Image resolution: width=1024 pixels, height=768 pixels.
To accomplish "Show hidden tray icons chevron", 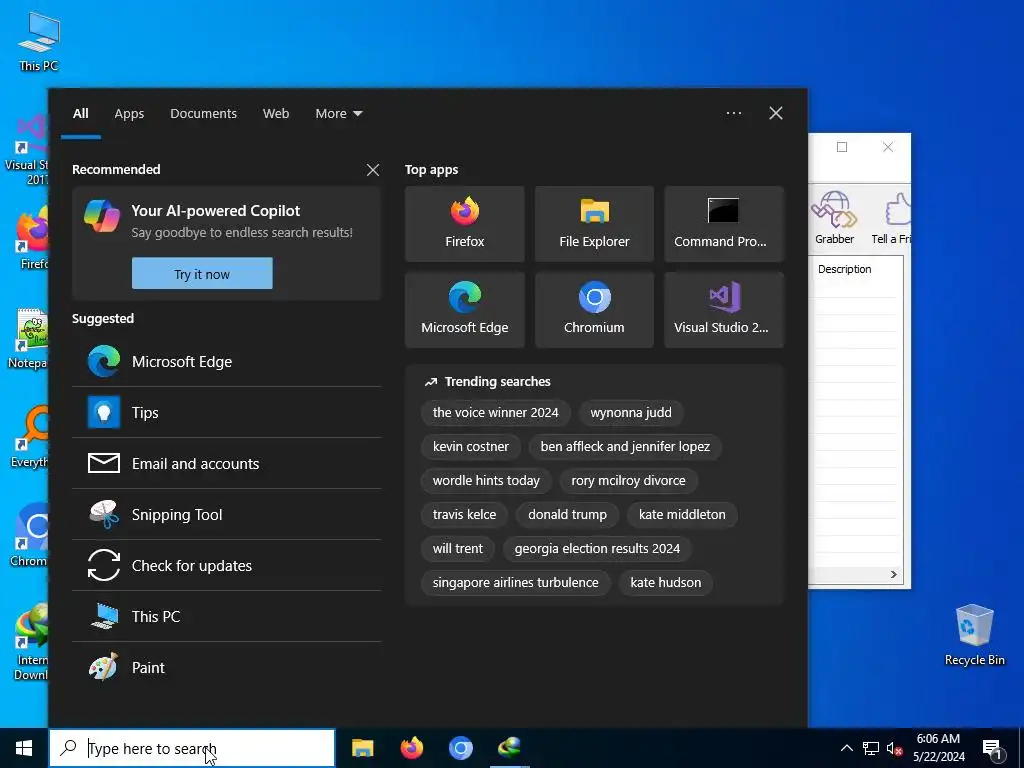I will point(846,748).
